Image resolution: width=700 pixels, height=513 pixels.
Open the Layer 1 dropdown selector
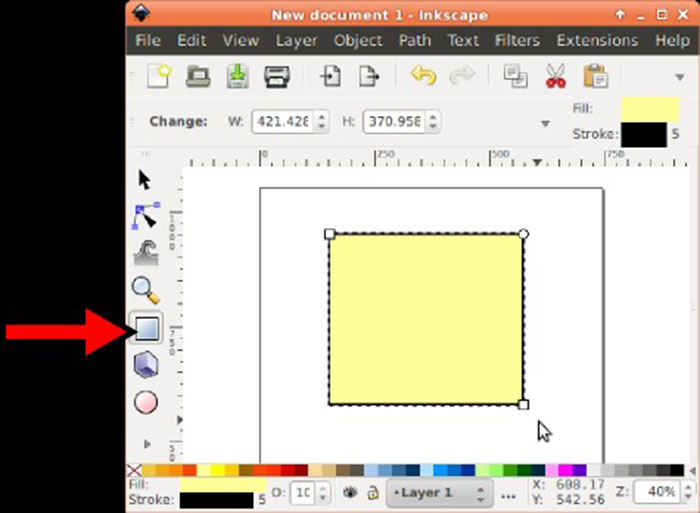pyautogui.click(x=439, y=493)
